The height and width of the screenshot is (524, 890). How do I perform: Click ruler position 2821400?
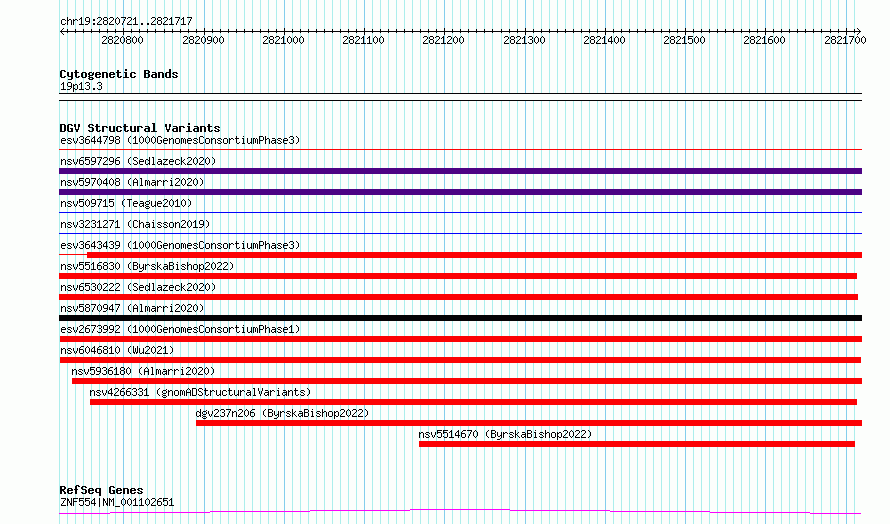604,40
